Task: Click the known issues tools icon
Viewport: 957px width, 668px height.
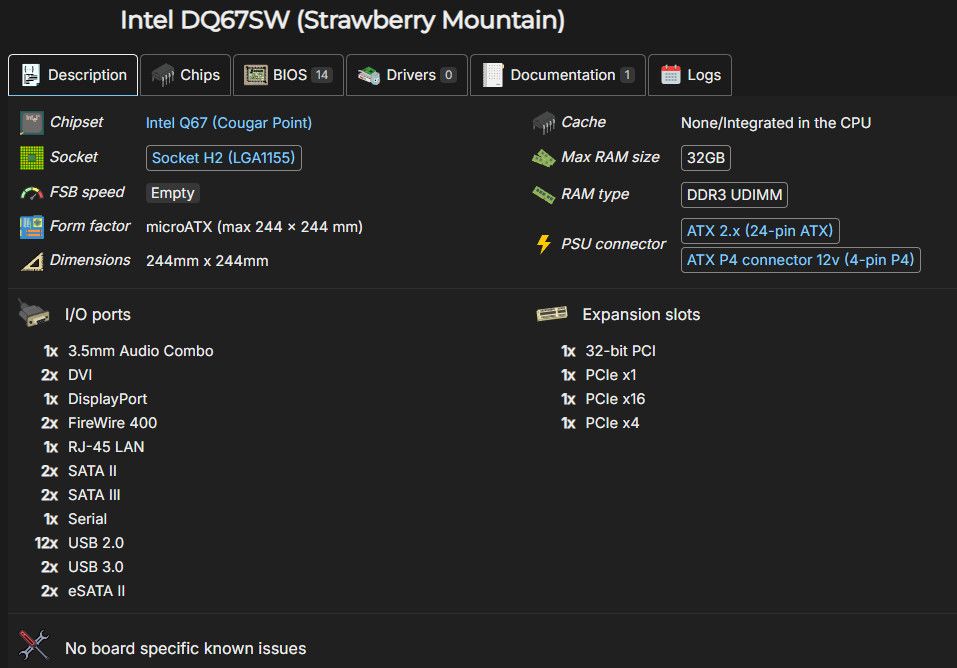Action: tap(34, 645)
